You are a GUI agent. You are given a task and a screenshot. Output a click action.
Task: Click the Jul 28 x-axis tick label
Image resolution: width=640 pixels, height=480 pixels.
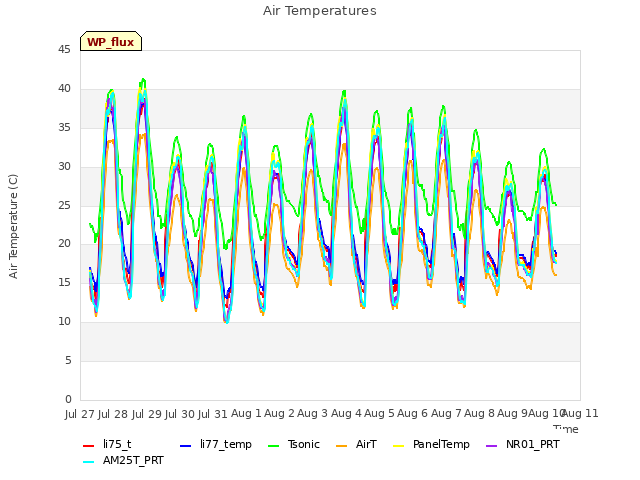pyautogui.click(x=113, y=414)
